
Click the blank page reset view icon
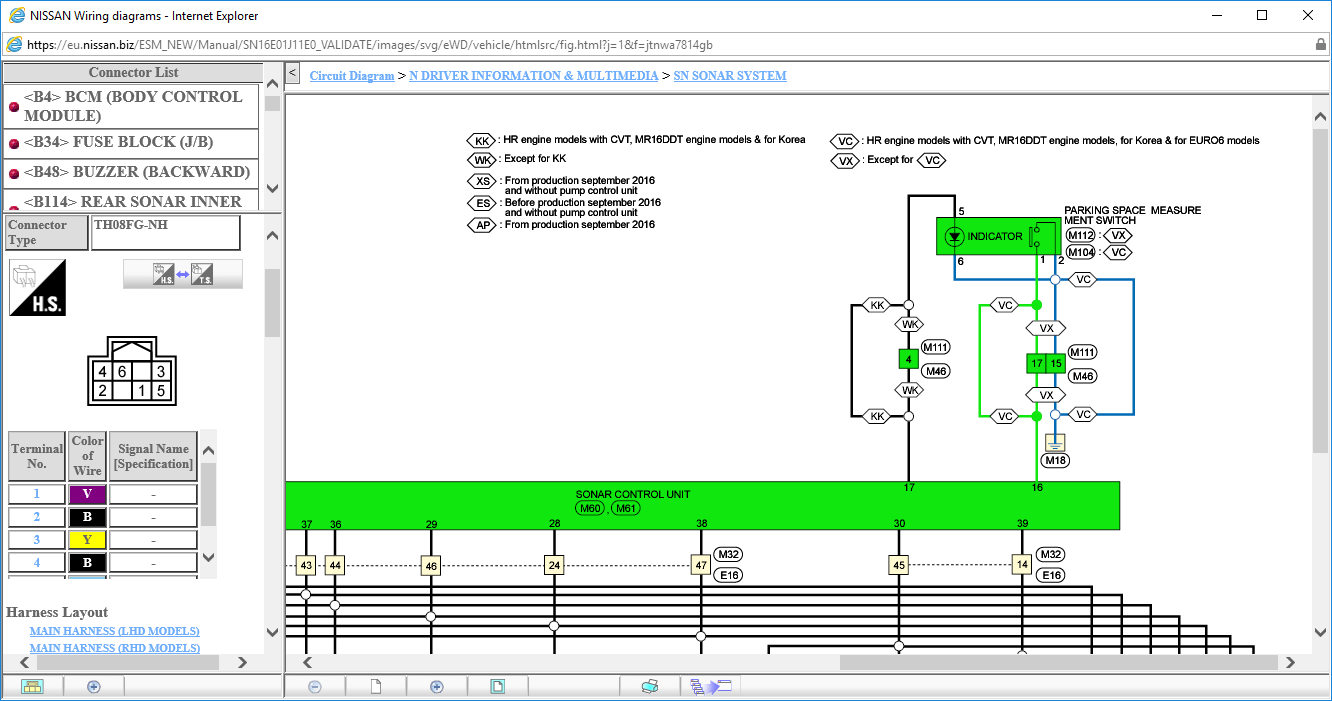click(376, 686)
